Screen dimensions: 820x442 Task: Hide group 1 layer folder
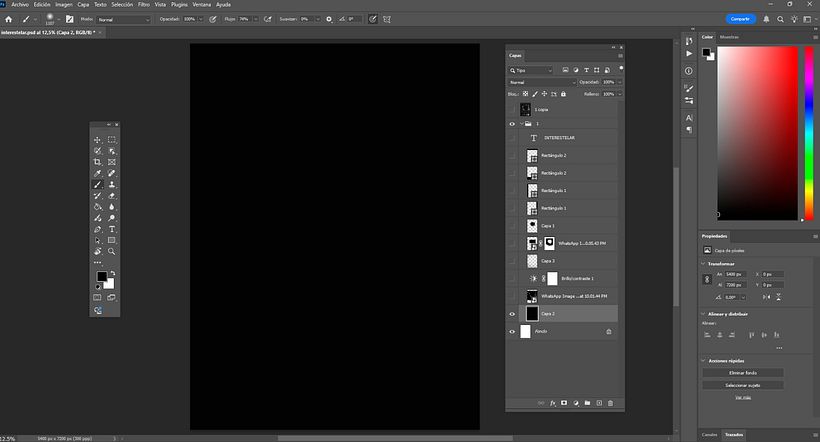coord(512,124)
